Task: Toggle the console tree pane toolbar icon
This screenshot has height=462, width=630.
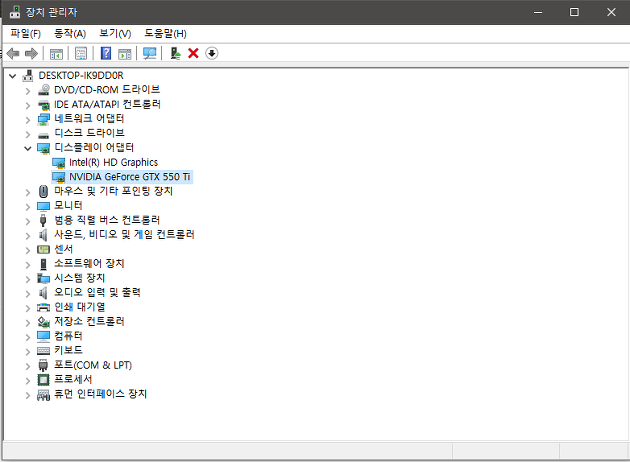Action: pos(56,53)
